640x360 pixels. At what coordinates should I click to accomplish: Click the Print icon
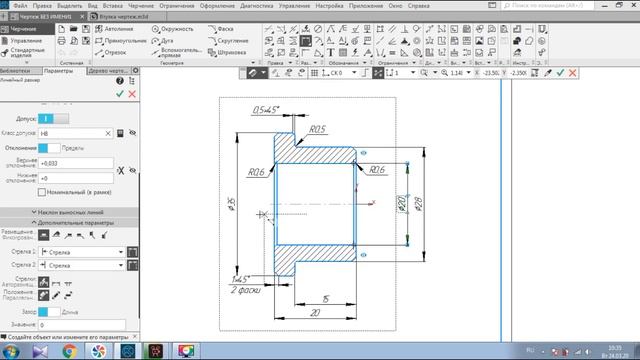coord(61,41)
